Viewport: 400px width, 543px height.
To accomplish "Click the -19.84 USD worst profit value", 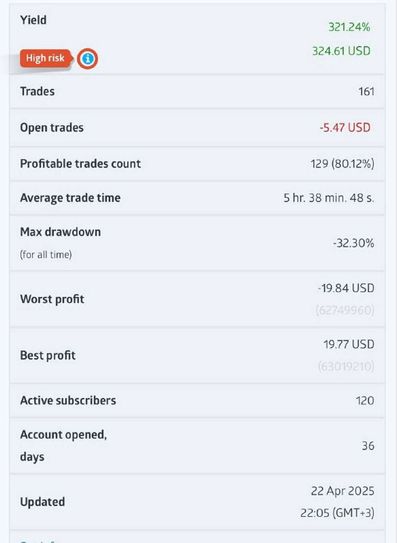I will pos(346,288).
